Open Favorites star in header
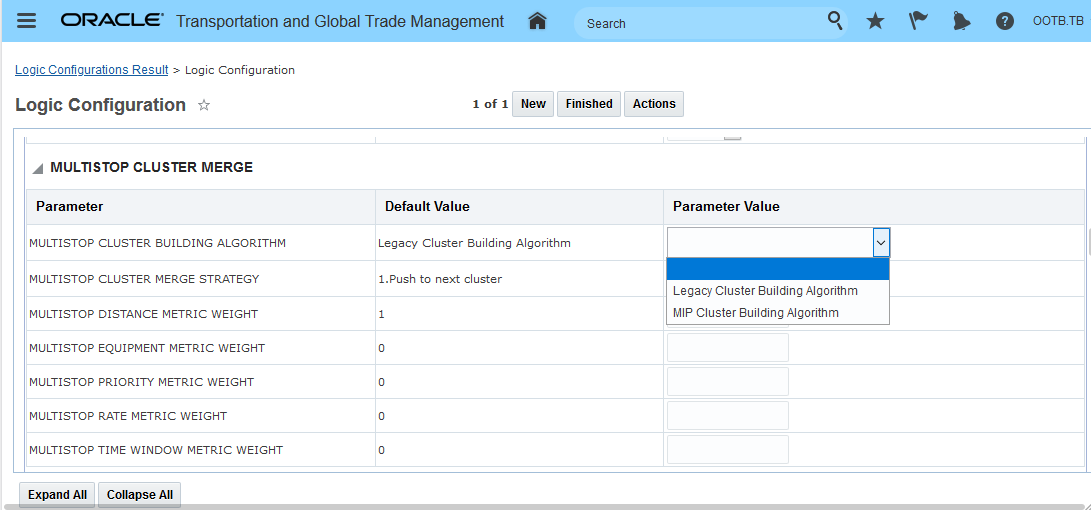The width and height of the screenshot is (1091, 510). point(875,21)
